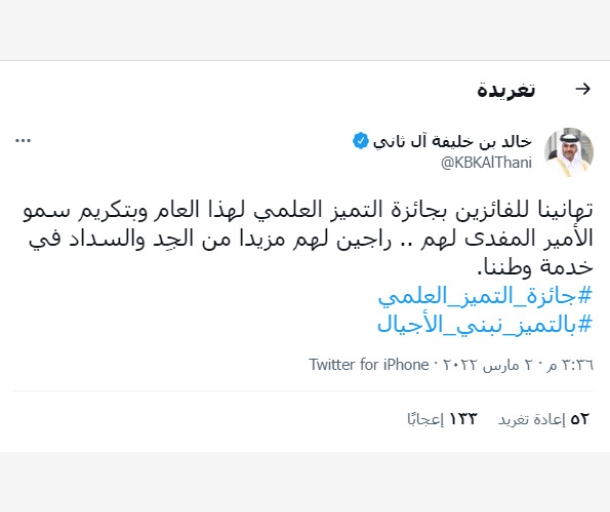
Task: Click the @KBKAlThani handle
Action: coord(487,161)
